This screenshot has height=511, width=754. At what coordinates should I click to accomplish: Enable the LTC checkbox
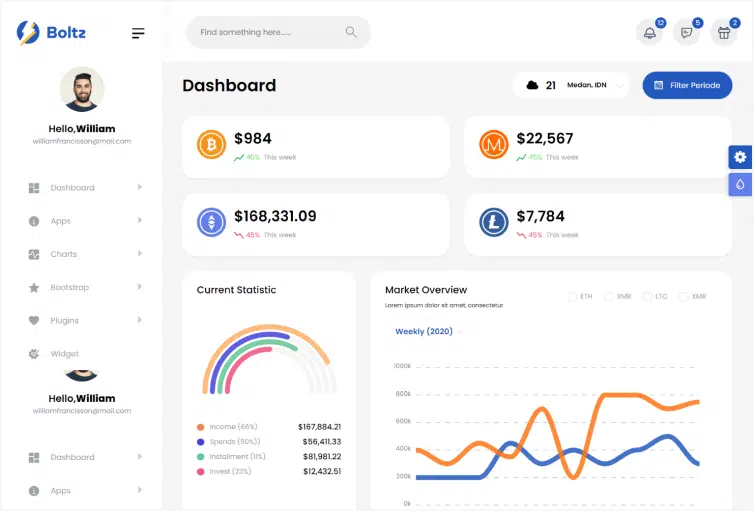pos(647,297)
